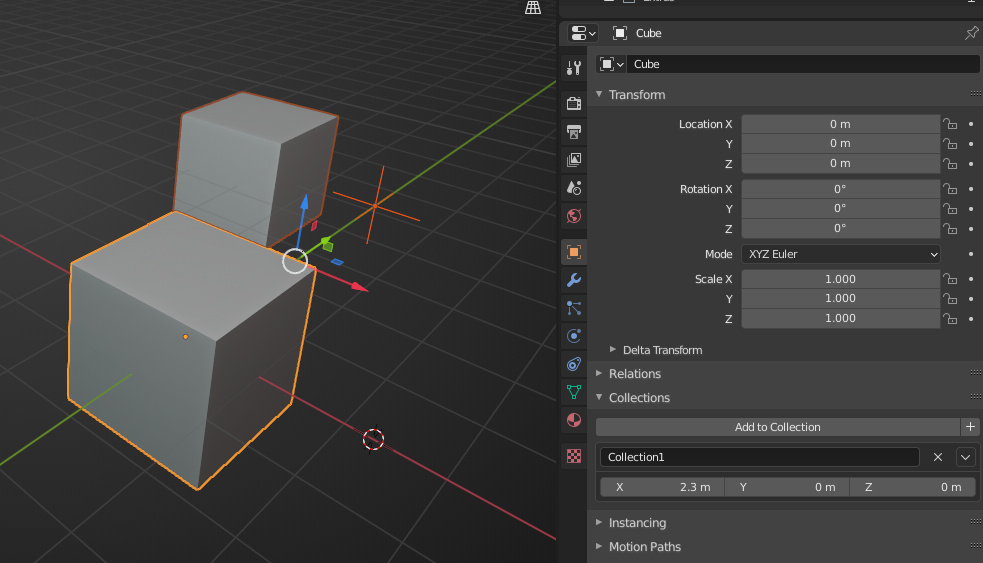Remove object from Collection1 with X button
The width and height of the screenshot is (983, 563).
click(x=938, y=457)
